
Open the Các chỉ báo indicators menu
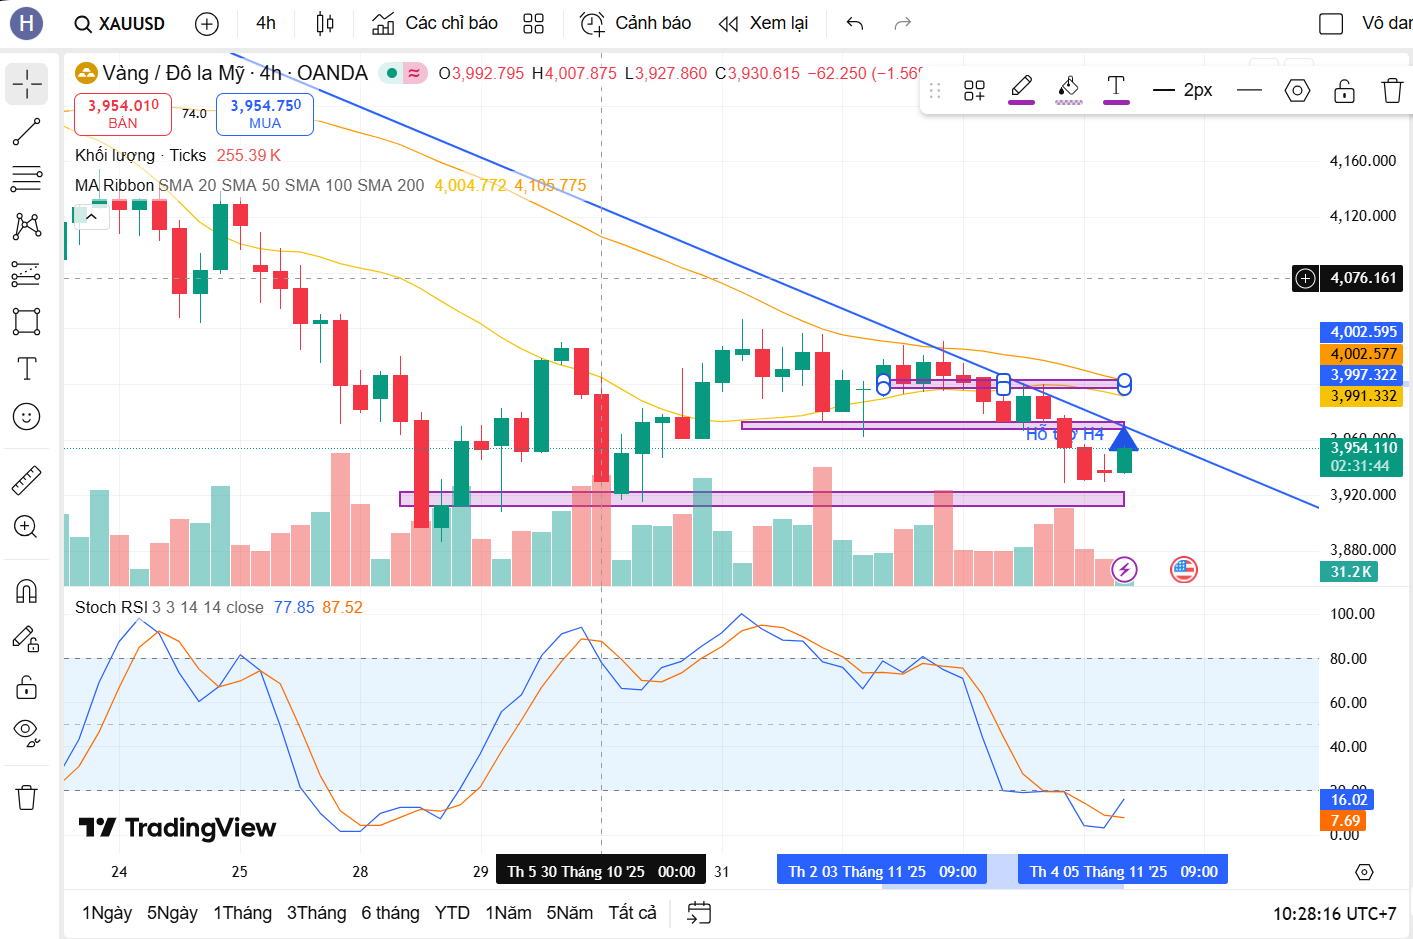click(435, 23)
